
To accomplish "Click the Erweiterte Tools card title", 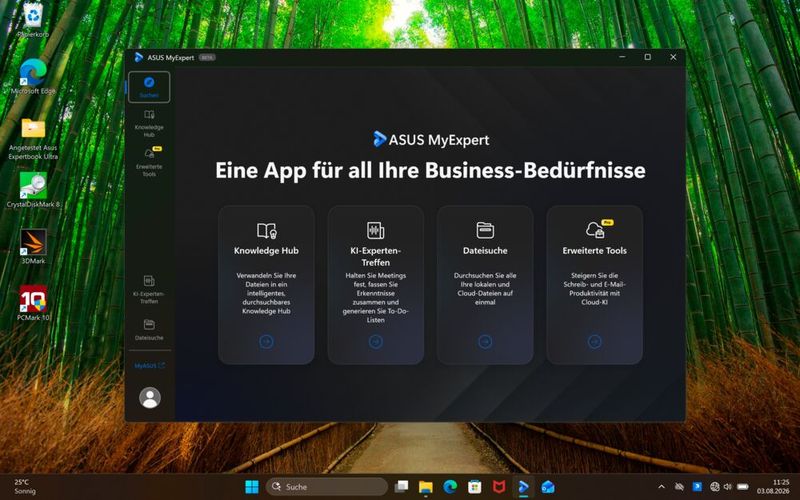I will [x=594, y=251].
